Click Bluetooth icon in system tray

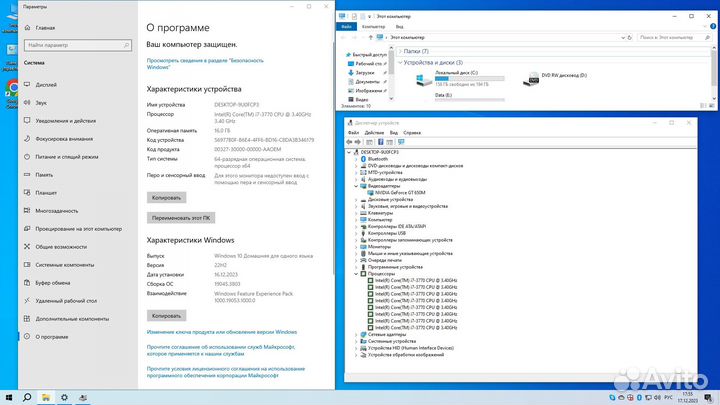click(x=639, y=398)
